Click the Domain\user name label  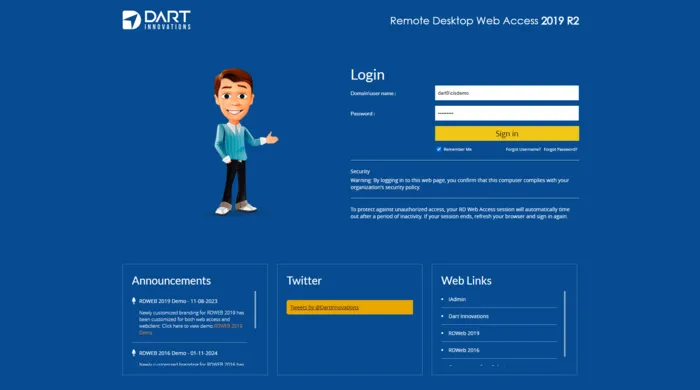pyautogui.click(x=373, y=93)
